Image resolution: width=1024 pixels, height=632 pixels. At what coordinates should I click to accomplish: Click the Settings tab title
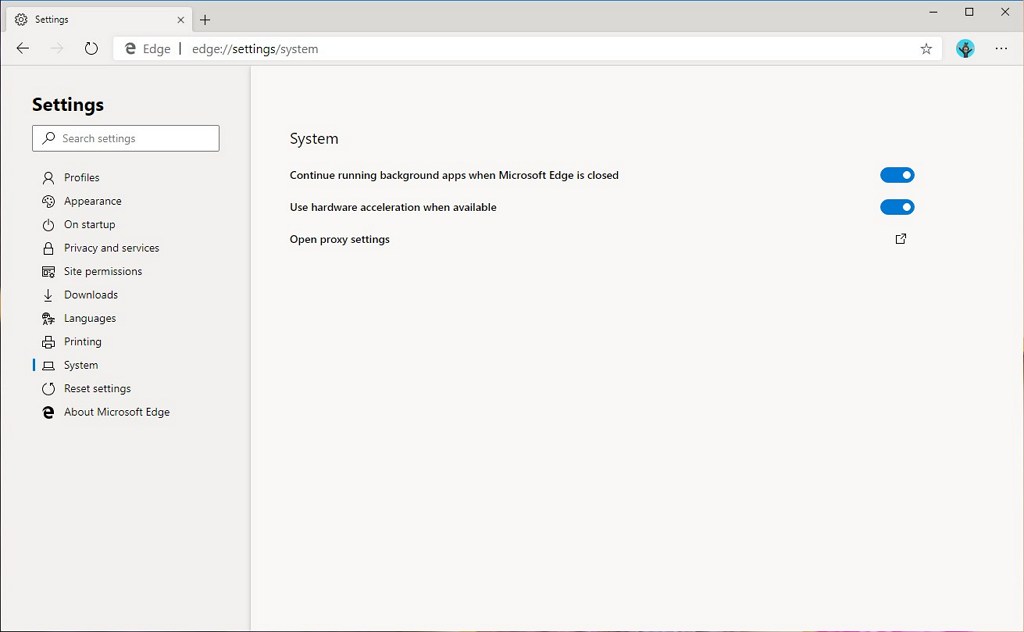(x=52, y=20)
